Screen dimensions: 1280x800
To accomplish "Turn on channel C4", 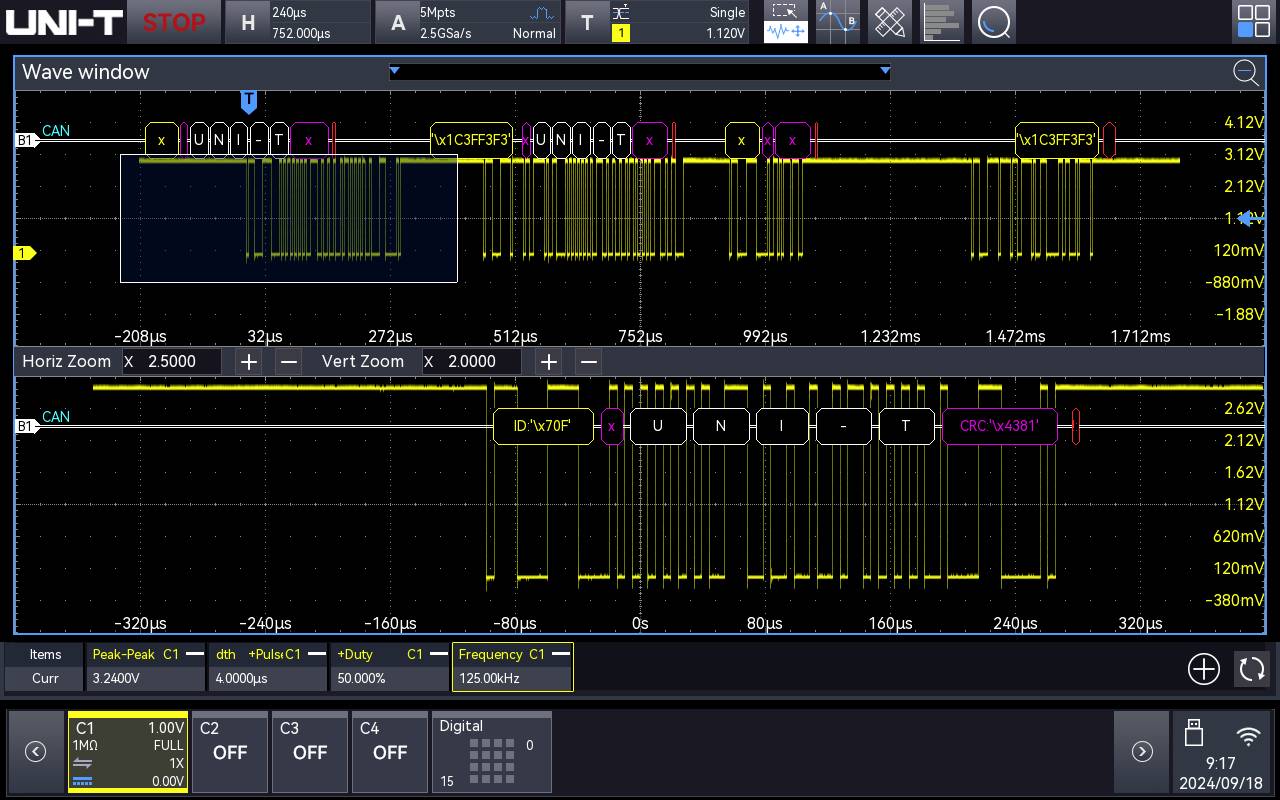I will [389, 752].
